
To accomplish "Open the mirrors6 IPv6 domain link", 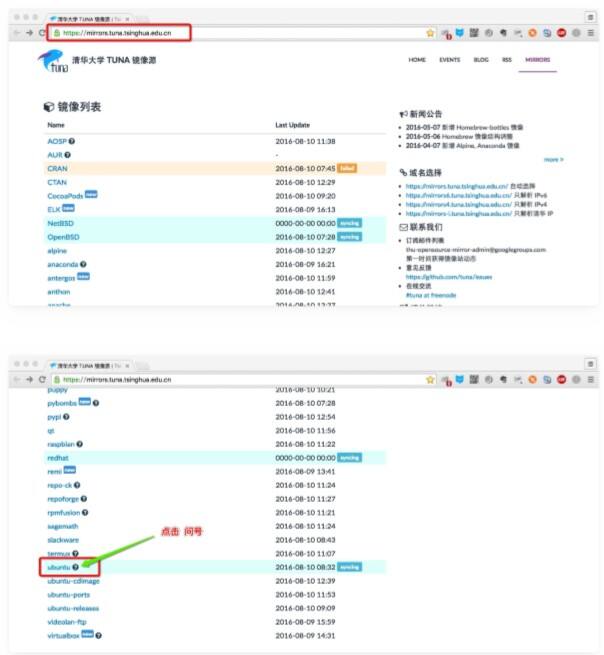I will point(459,195).
